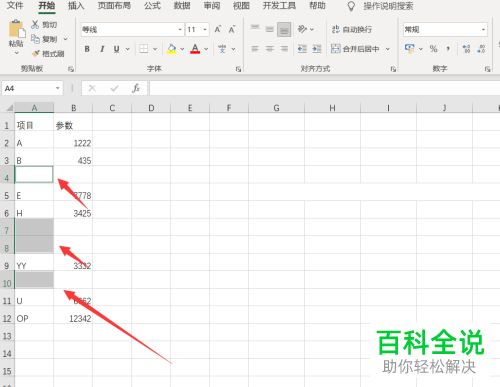Decrease decimal places icon
The height and width of the screenshot is (387, 500).
[x=481, y=49]
